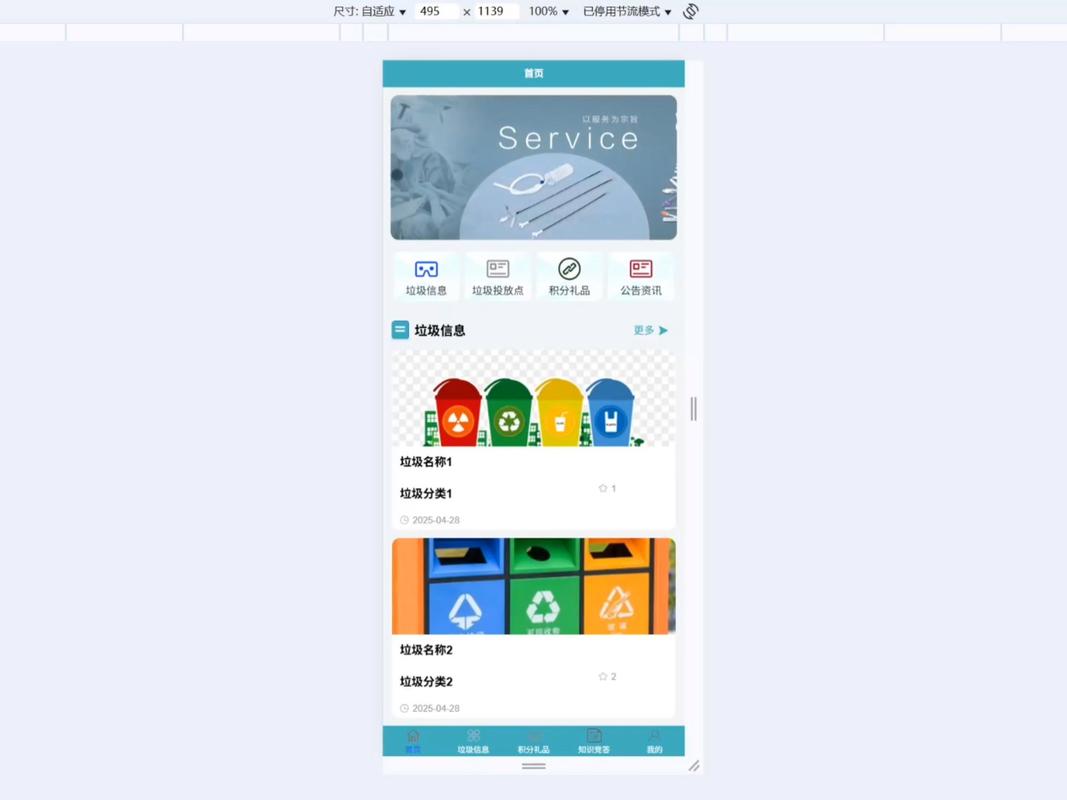1067x800 pixels.
Task: Open the recycling bins photo for 垃圾名称2
Action: pyautogui.click(x=534, y=586)
